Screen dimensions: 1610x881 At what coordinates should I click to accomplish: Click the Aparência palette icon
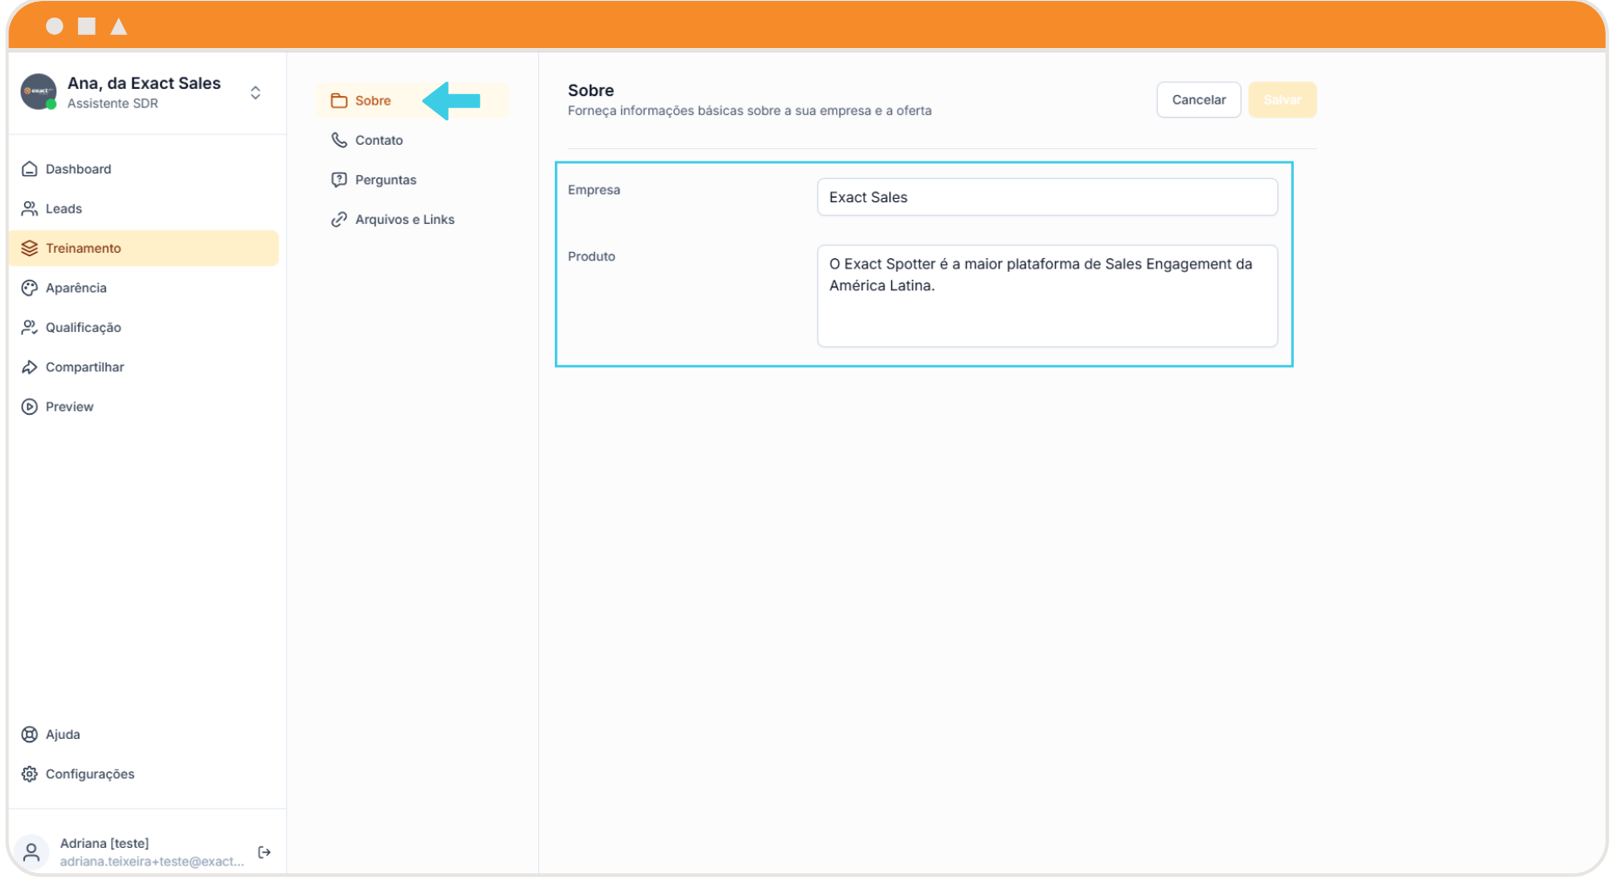click(29, 288)
